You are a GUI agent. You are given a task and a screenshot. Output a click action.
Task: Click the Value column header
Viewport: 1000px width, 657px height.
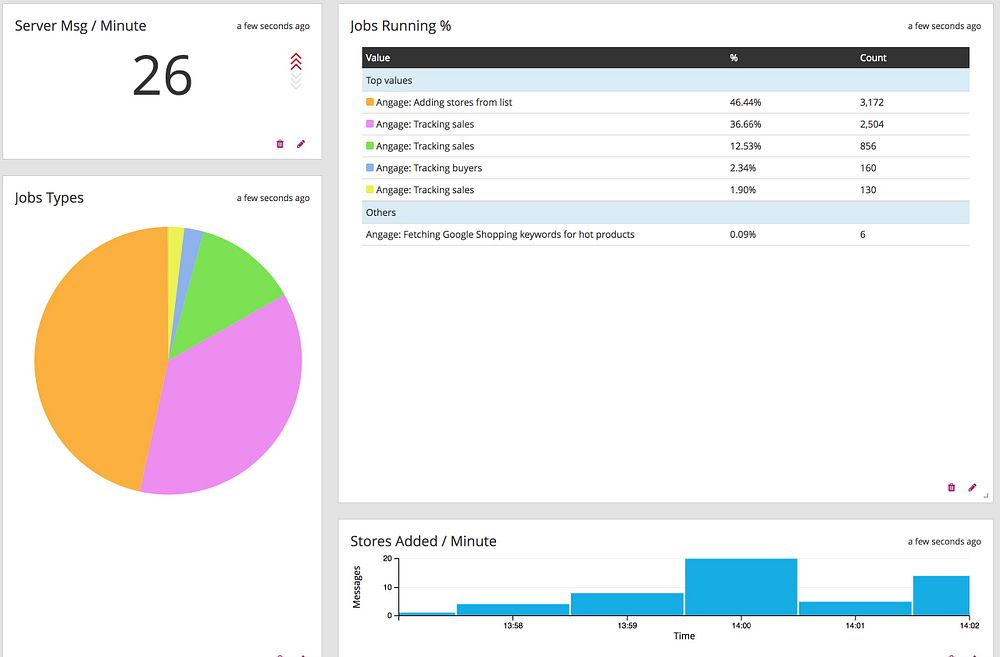click(378, 57)
